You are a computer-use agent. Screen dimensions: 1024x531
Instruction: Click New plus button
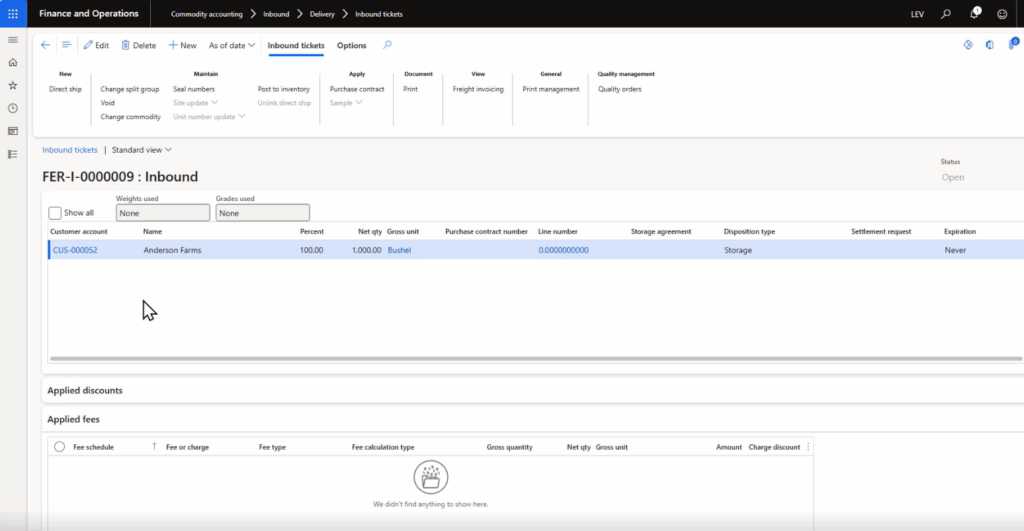coord(183,45)
